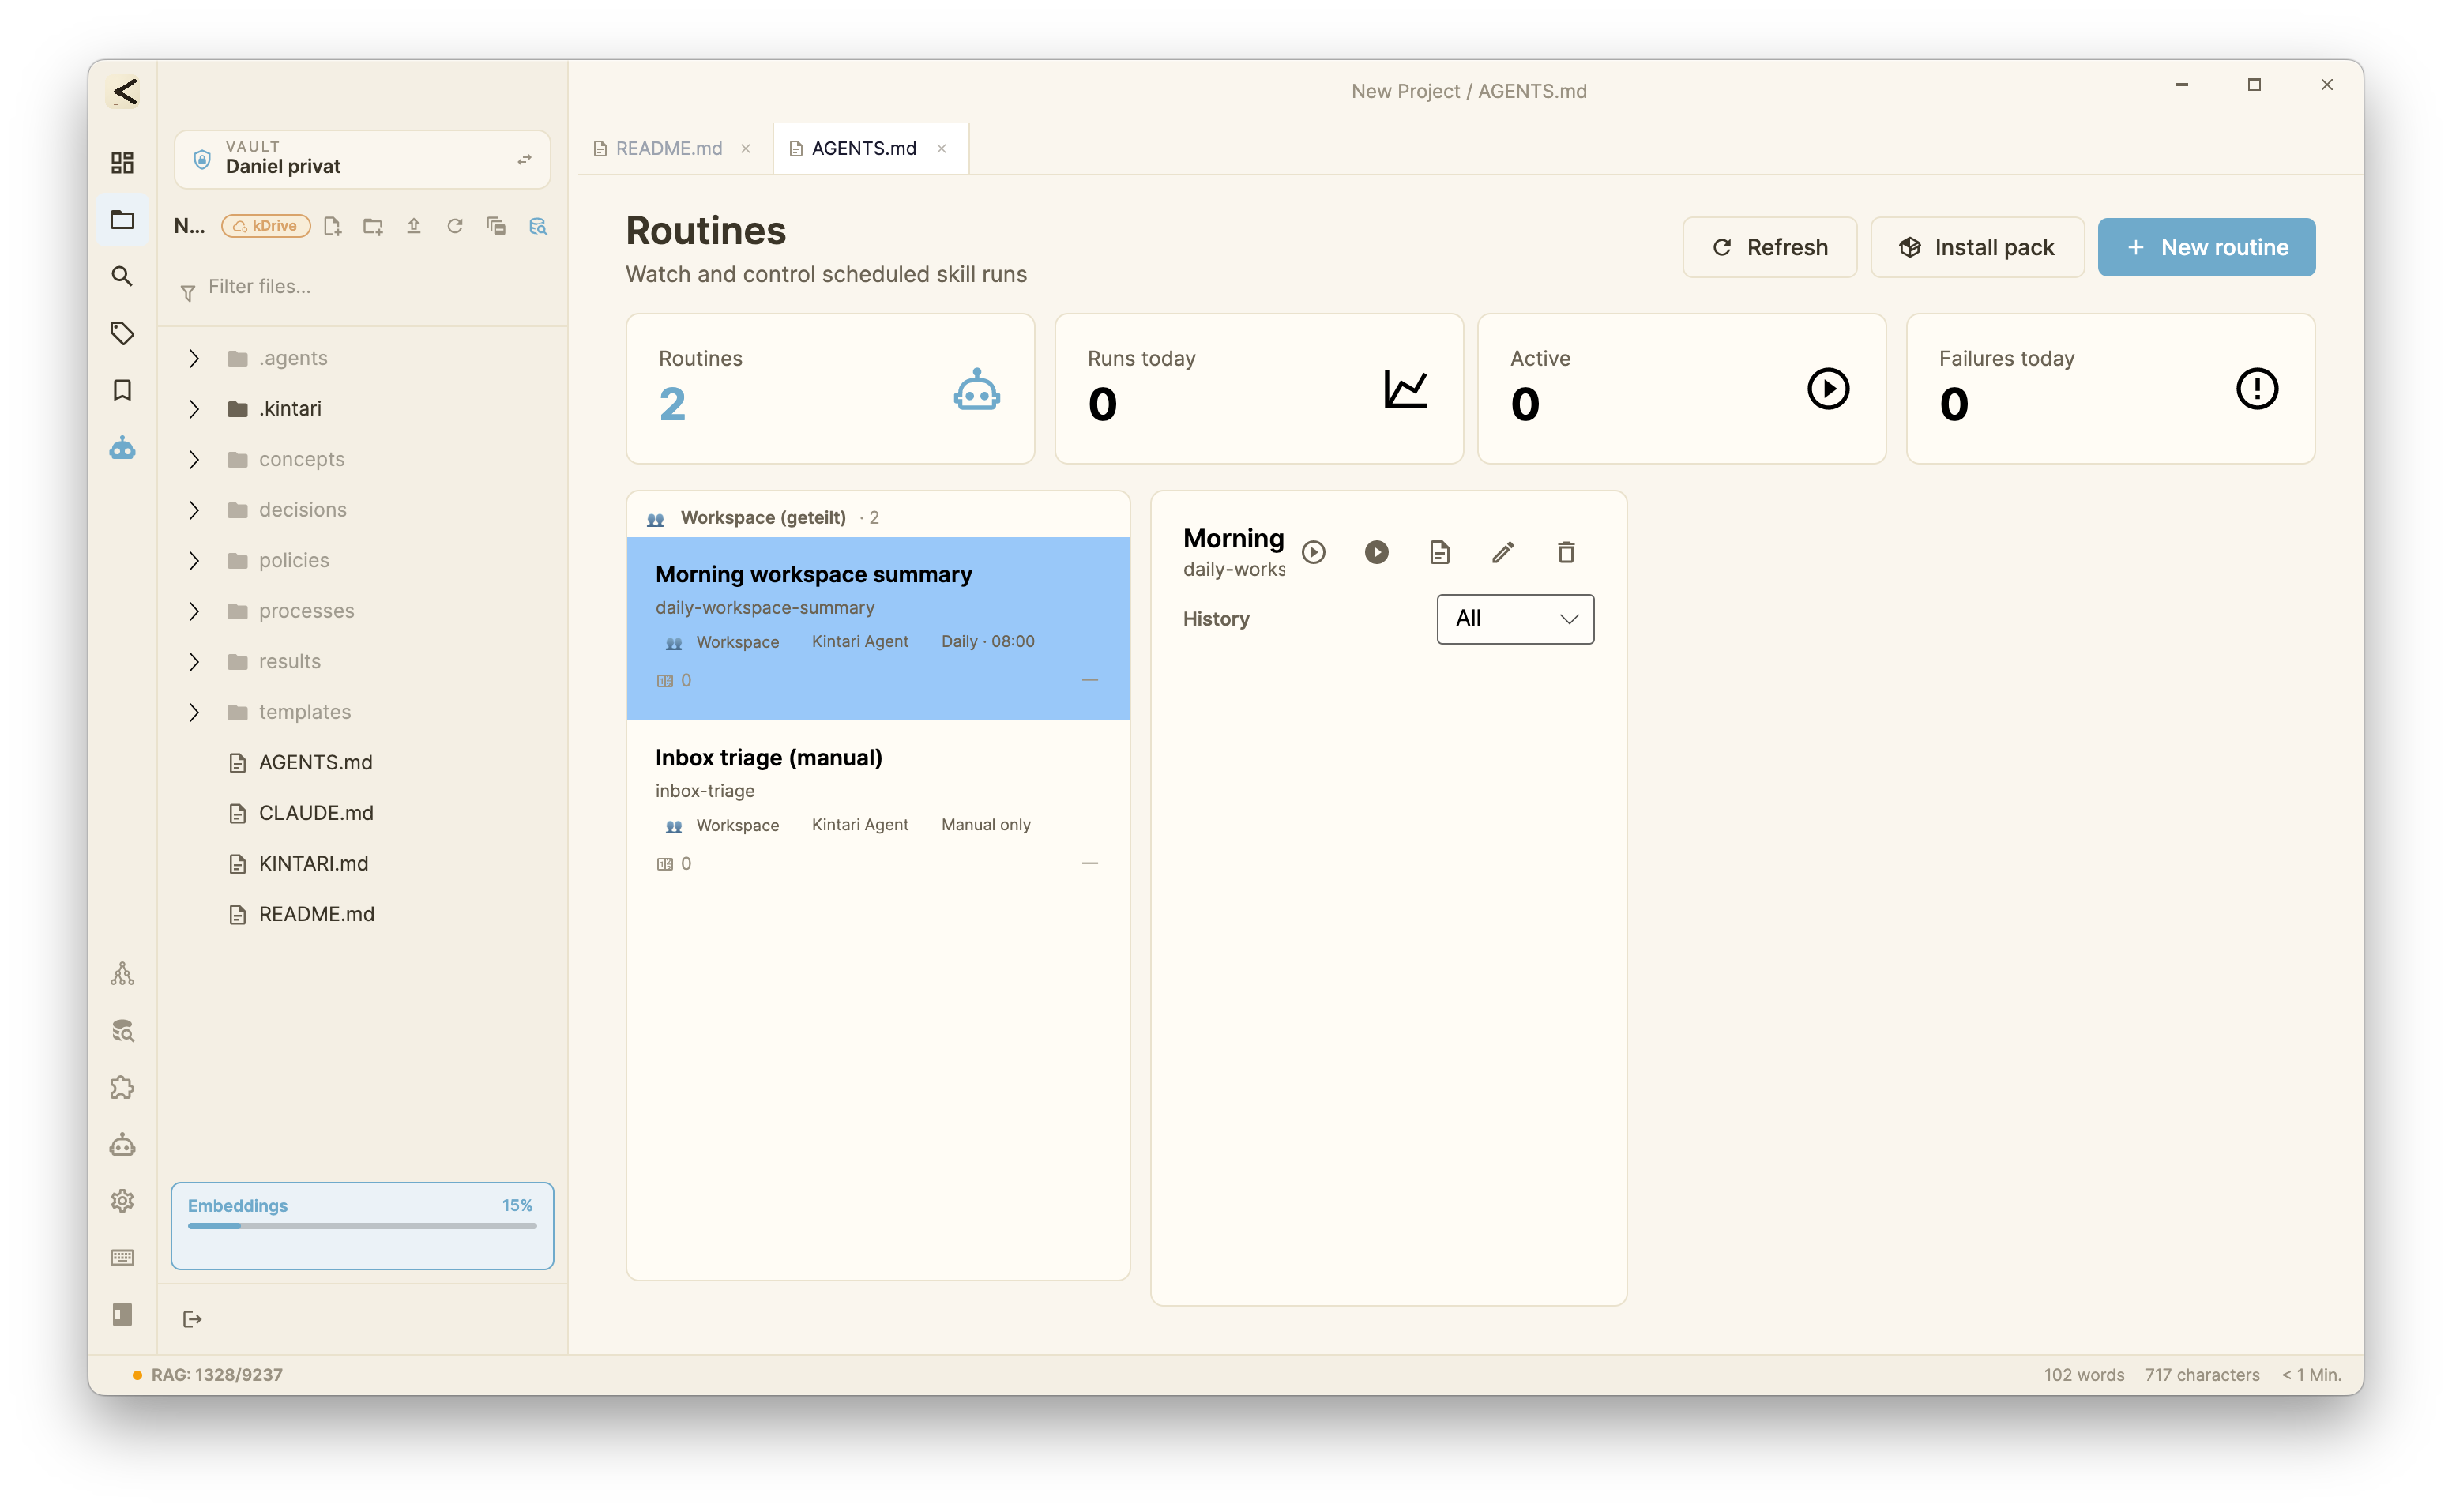This screenshot has width=2452, height=1512.
Task: Expand the processes folder
Action: 194,611
